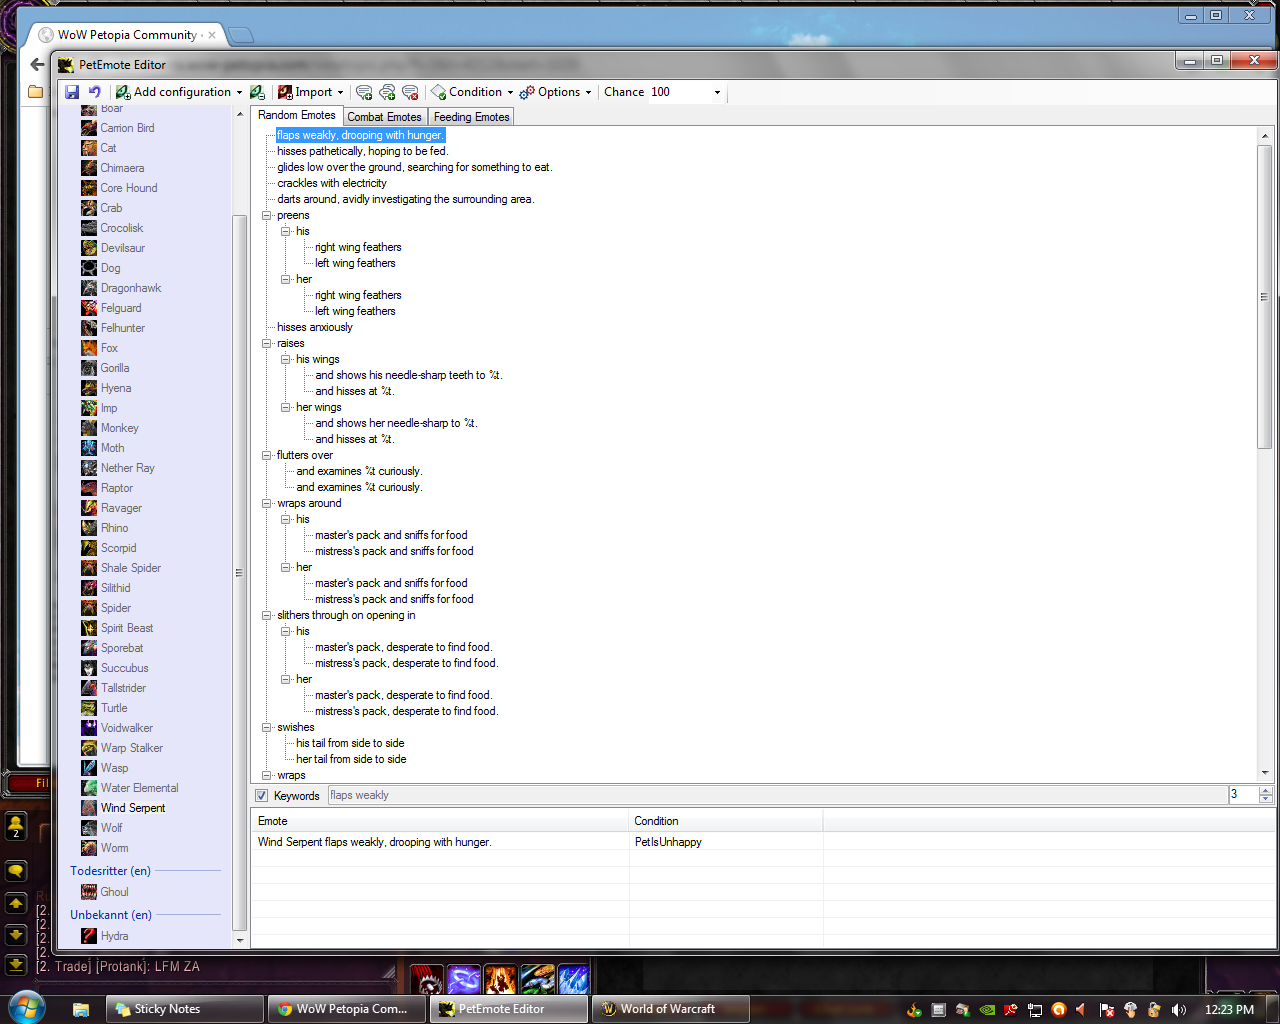Open WoW Petopia Com... taskbar button
The height and width of the screenshot is (1024, 1280).
(347, 1009)
